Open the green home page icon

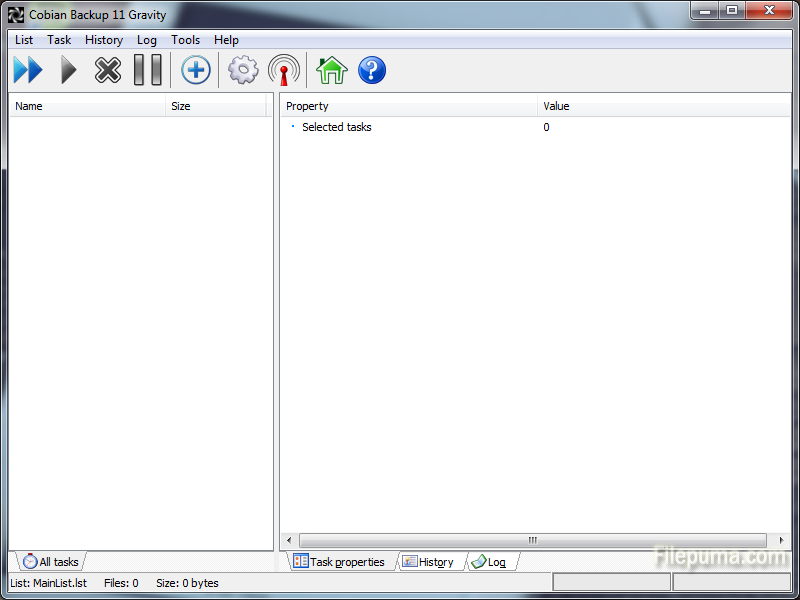pyautogui.click(x=331, y=71)
